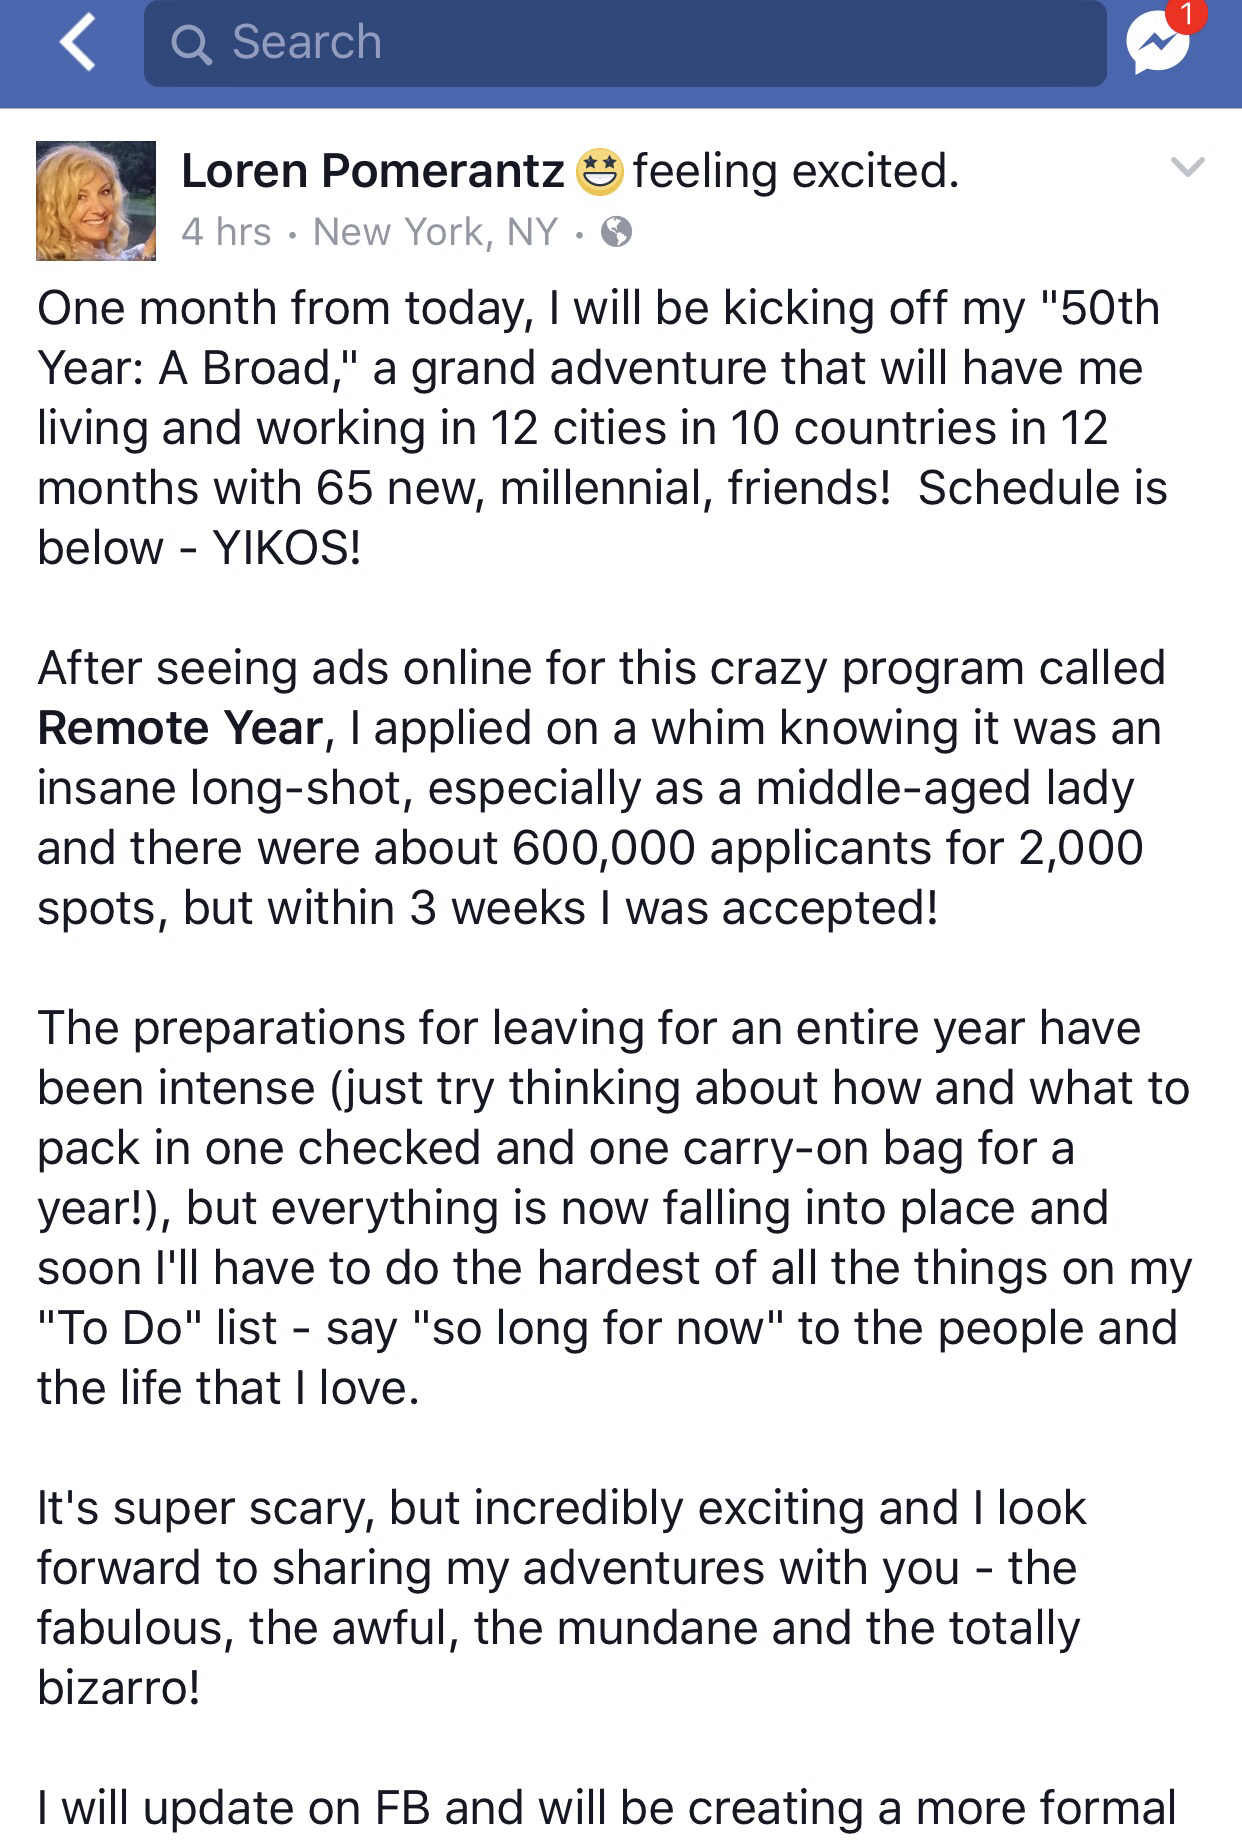Click the globe public privacy icon

[617, 233]
